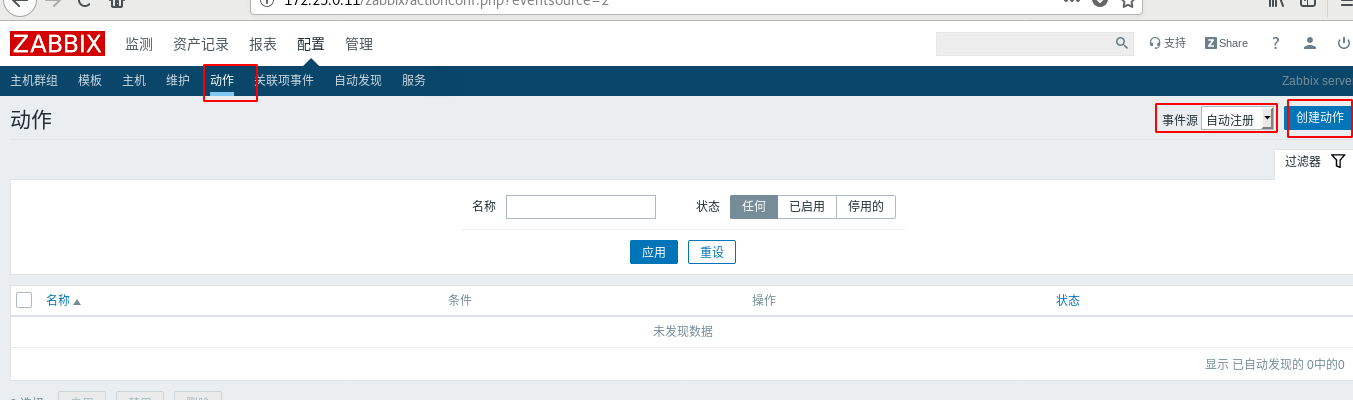This screenshot has height=400, width=1353.
Task: Go to 关联项事件 submenu
Action: tap(284, 80)
